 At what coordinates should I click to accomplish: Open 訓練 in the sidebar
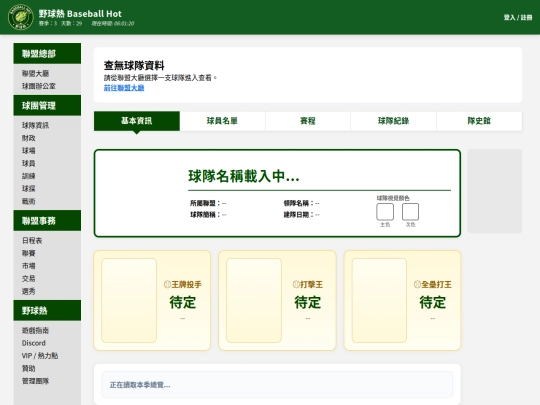point(29,176)
